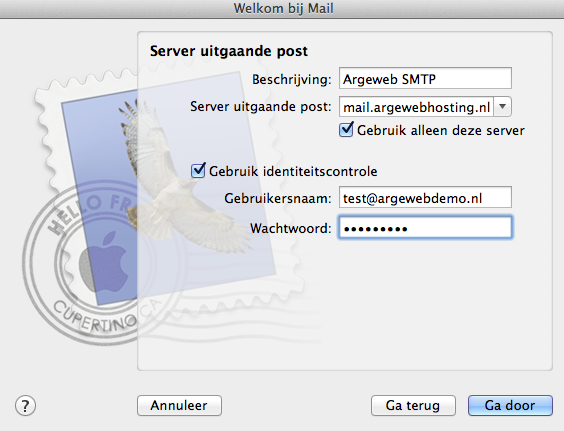Focus the Beschrijving field containing Argeweb SMTP
Image resolution: width=564 pixels, height=431 pixels.
(425, 78)
